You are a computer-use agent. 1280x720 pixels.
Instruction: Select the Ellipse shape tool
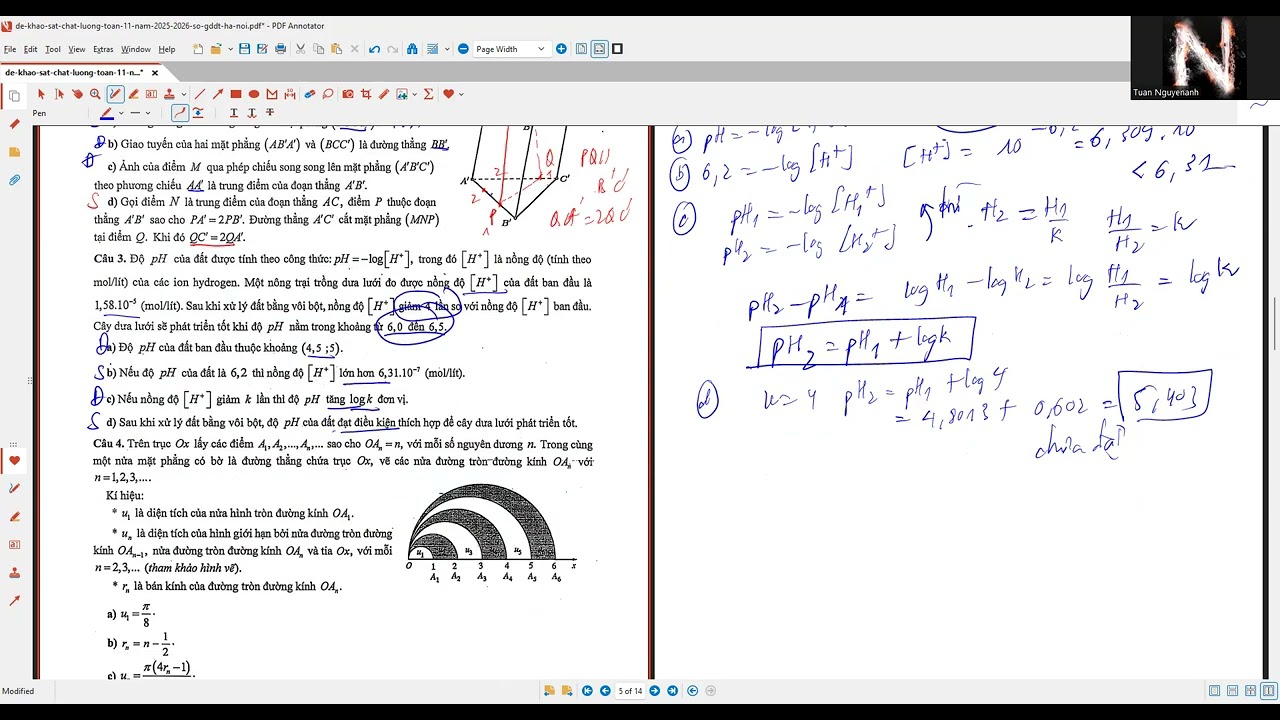(x=254, y=94)
